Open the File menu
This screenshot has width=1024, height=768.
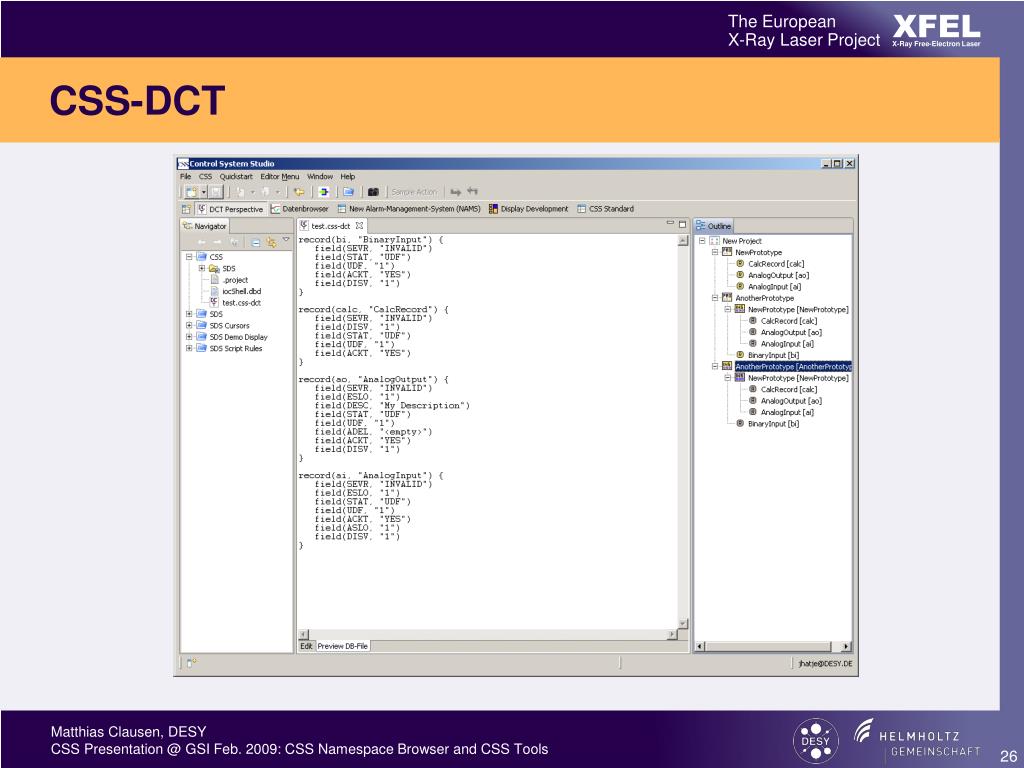185,176
